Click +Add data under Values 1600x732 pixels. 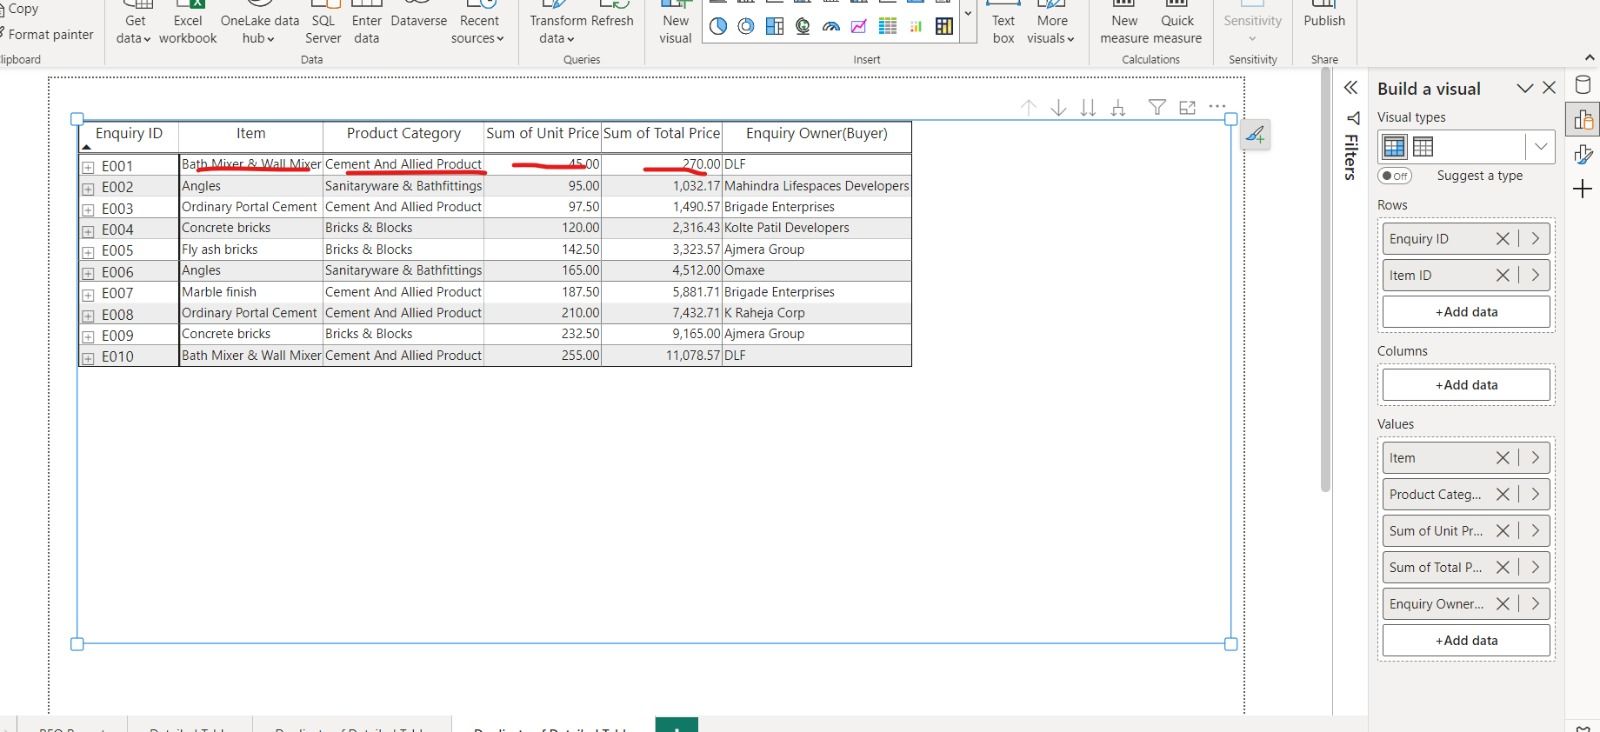tap(1466, 640)
